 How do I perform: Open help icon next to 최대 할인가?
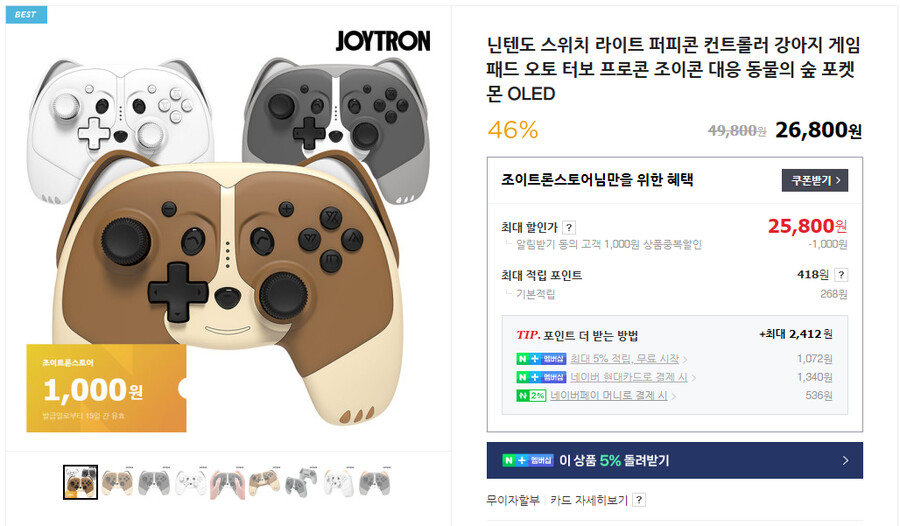[x=569, y=227]
